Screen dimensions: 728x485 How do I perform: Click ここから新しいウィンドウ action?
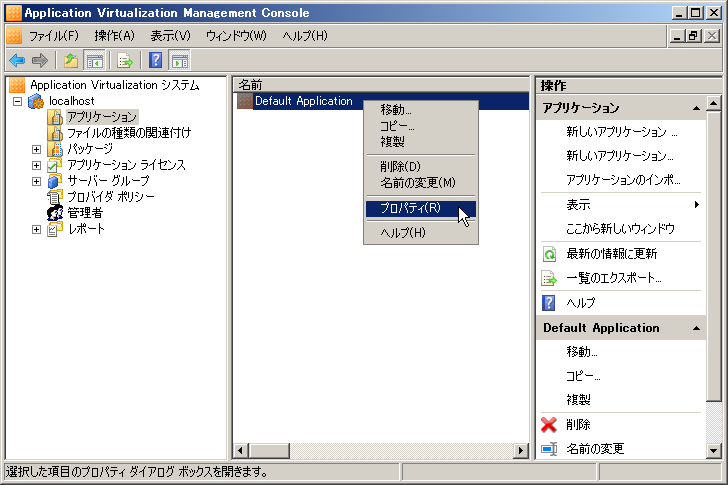coord(621,229)
